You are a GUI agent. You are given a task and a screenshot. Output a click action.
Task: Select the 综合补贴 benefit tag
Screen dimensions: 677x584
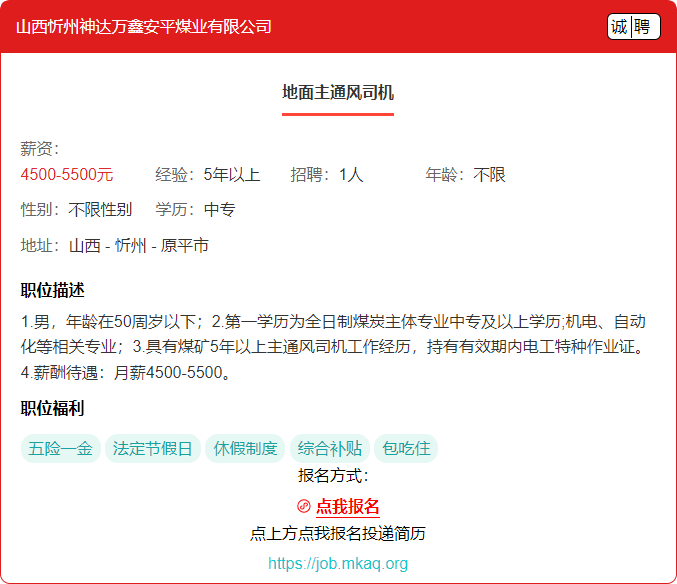pyautogui.click(x=329, y=448)
